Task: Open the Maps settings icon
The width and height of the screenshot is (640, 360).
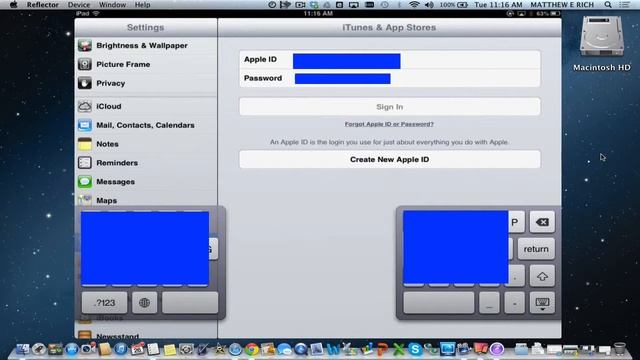Action: click(x=85, y=200)
